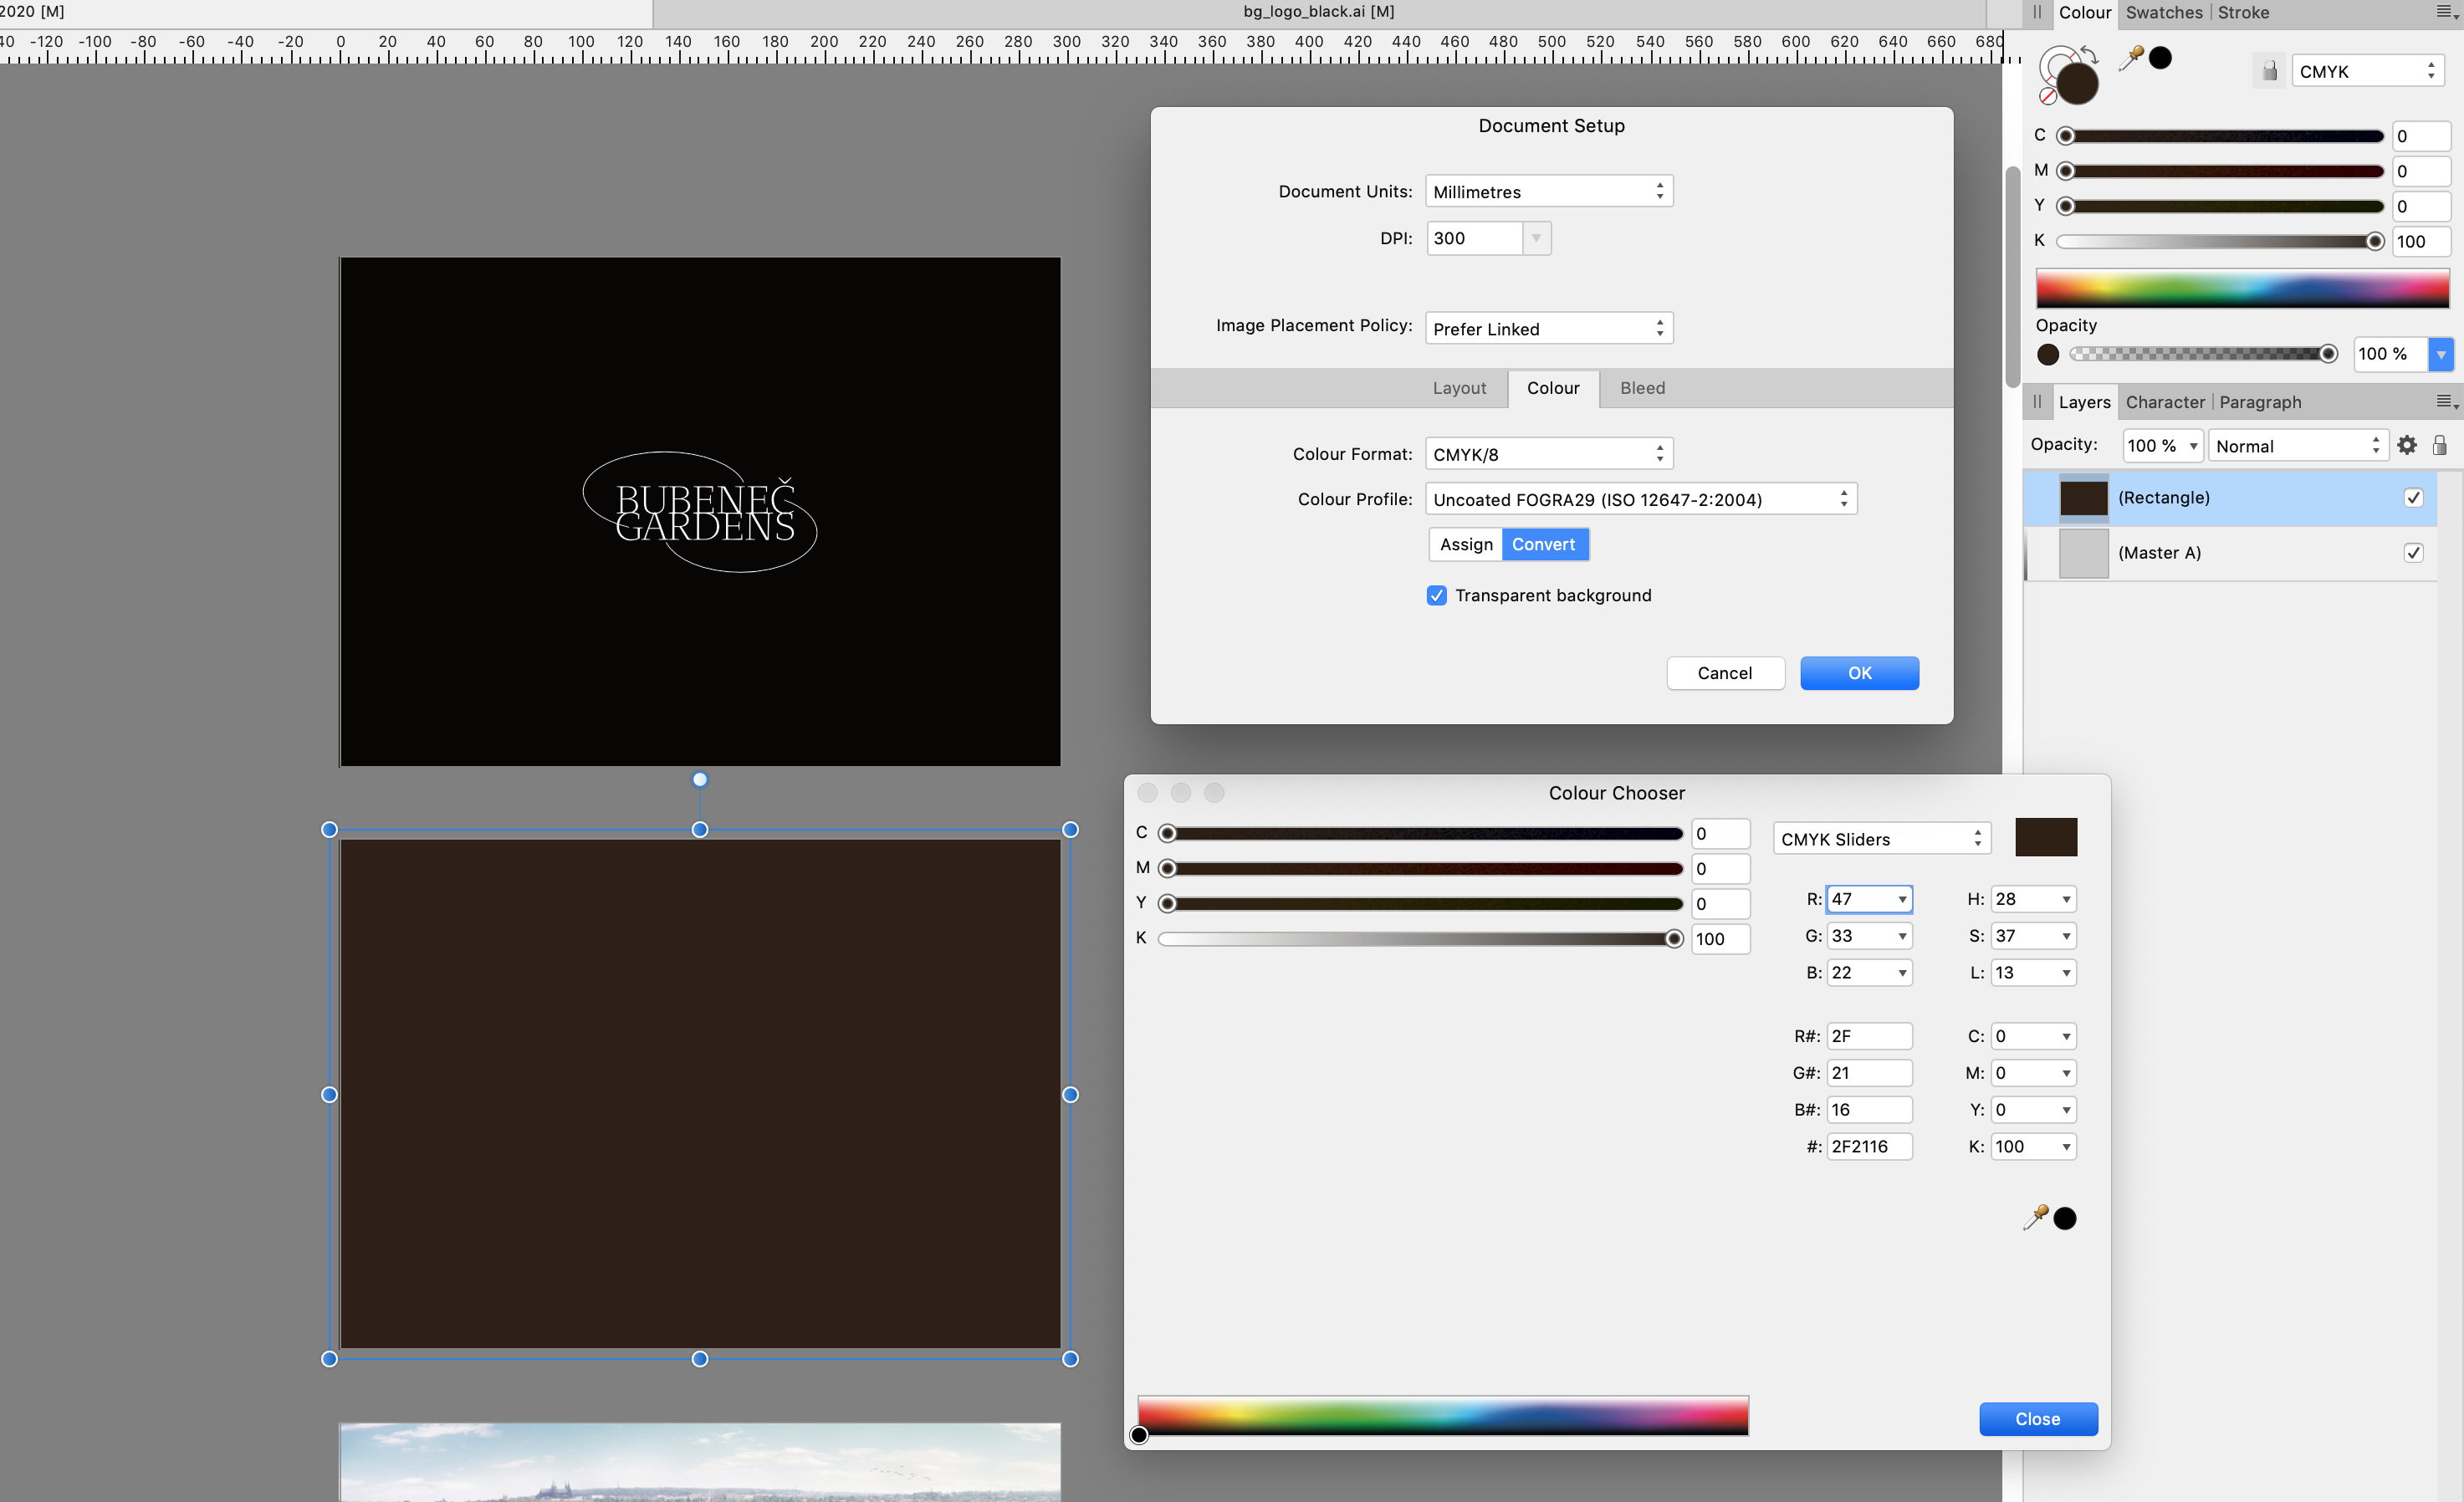Toggle the colour model lock icon
The width and height of the screenshot is (2464, 1502).
tap(2269, 71)
